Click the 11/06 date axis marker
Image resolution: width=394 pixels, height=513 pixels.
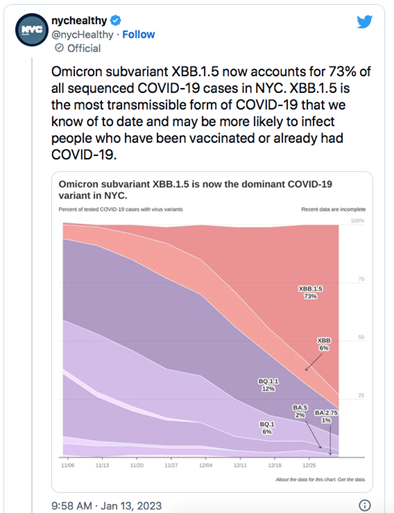[68, 465]
